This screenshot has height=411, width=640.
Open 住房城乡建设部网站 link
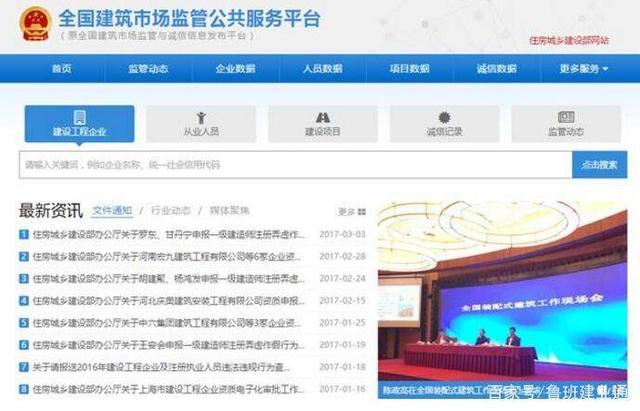pos(569,40)
